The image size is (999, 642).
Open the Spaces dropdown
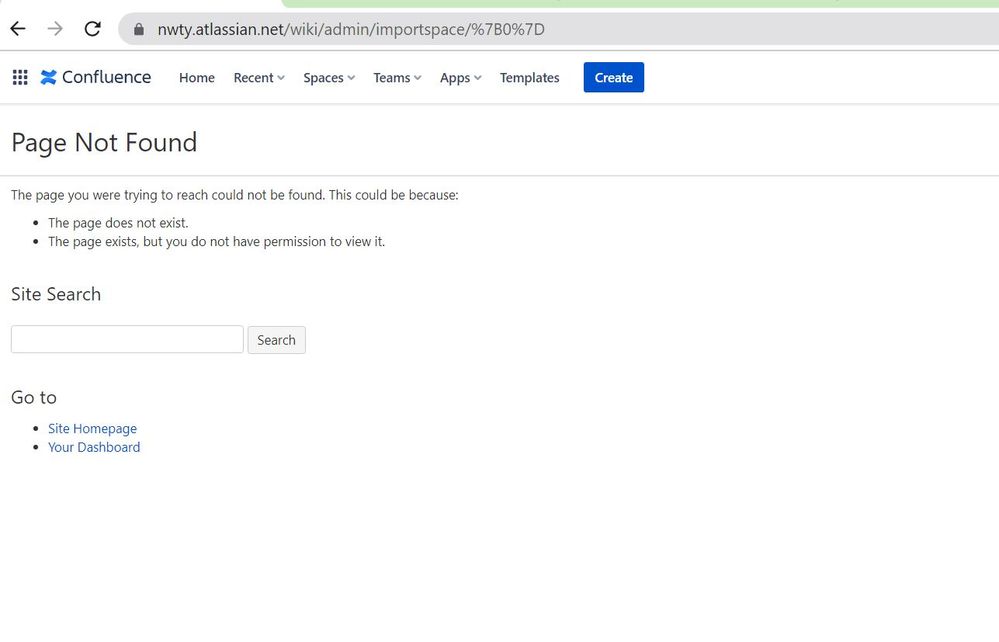328,78
